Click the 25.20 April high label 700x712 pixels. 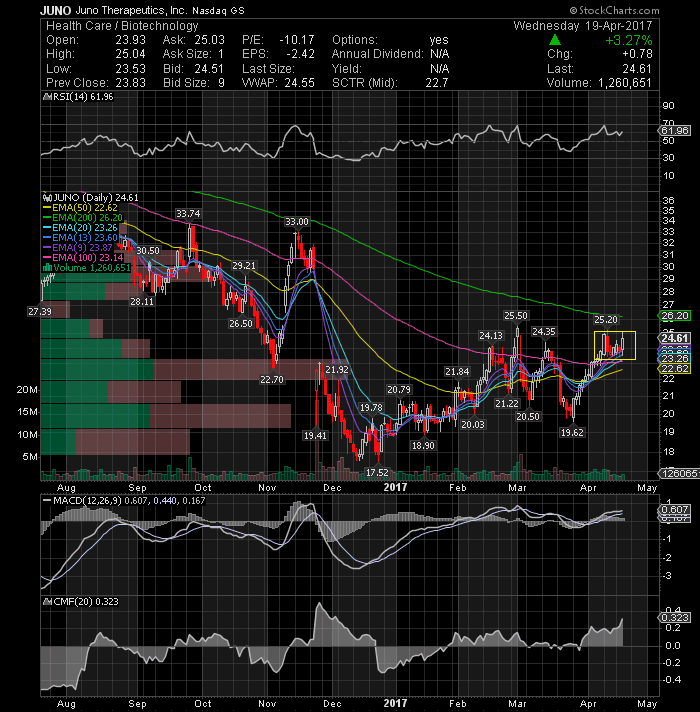[606, 320]
